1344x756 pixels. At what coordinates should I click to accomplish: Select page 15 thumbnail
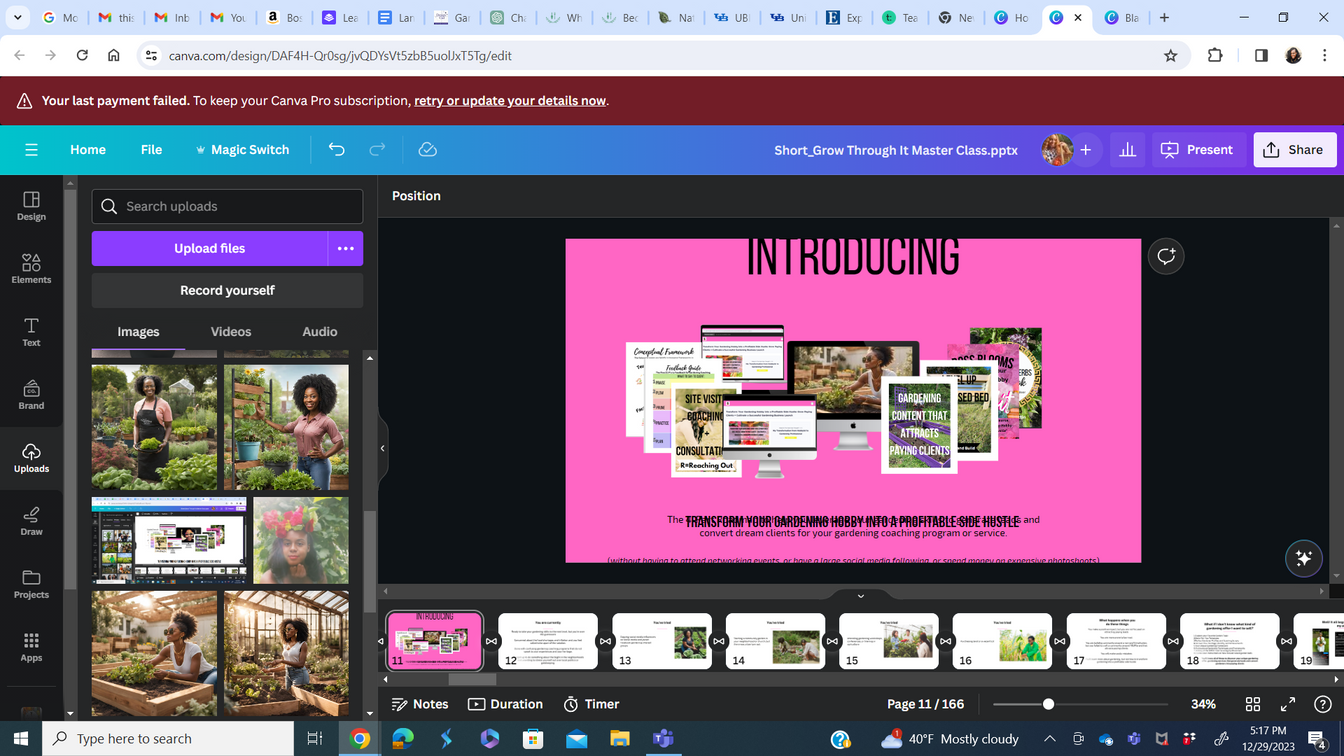889,641
